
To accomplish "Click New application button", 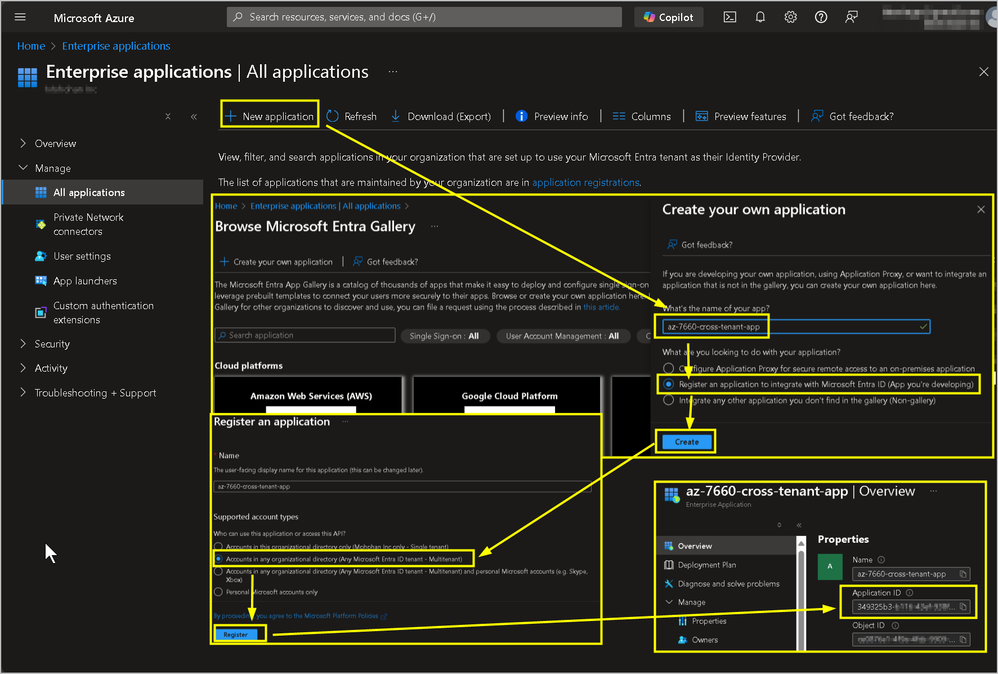I will (269, 116).
